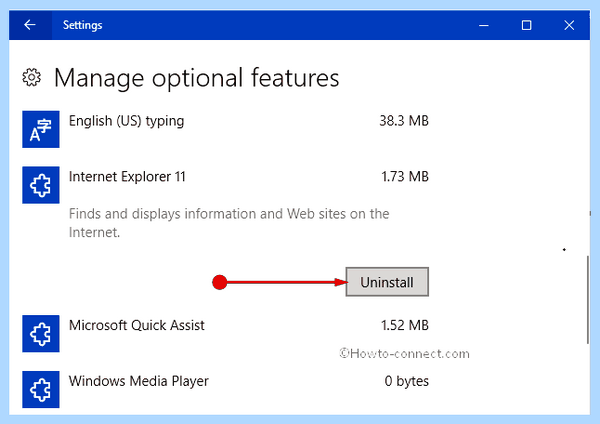600x424 pixels.
Task: Click the Windows Media Player puzzle icon
Action: point(41,390)
